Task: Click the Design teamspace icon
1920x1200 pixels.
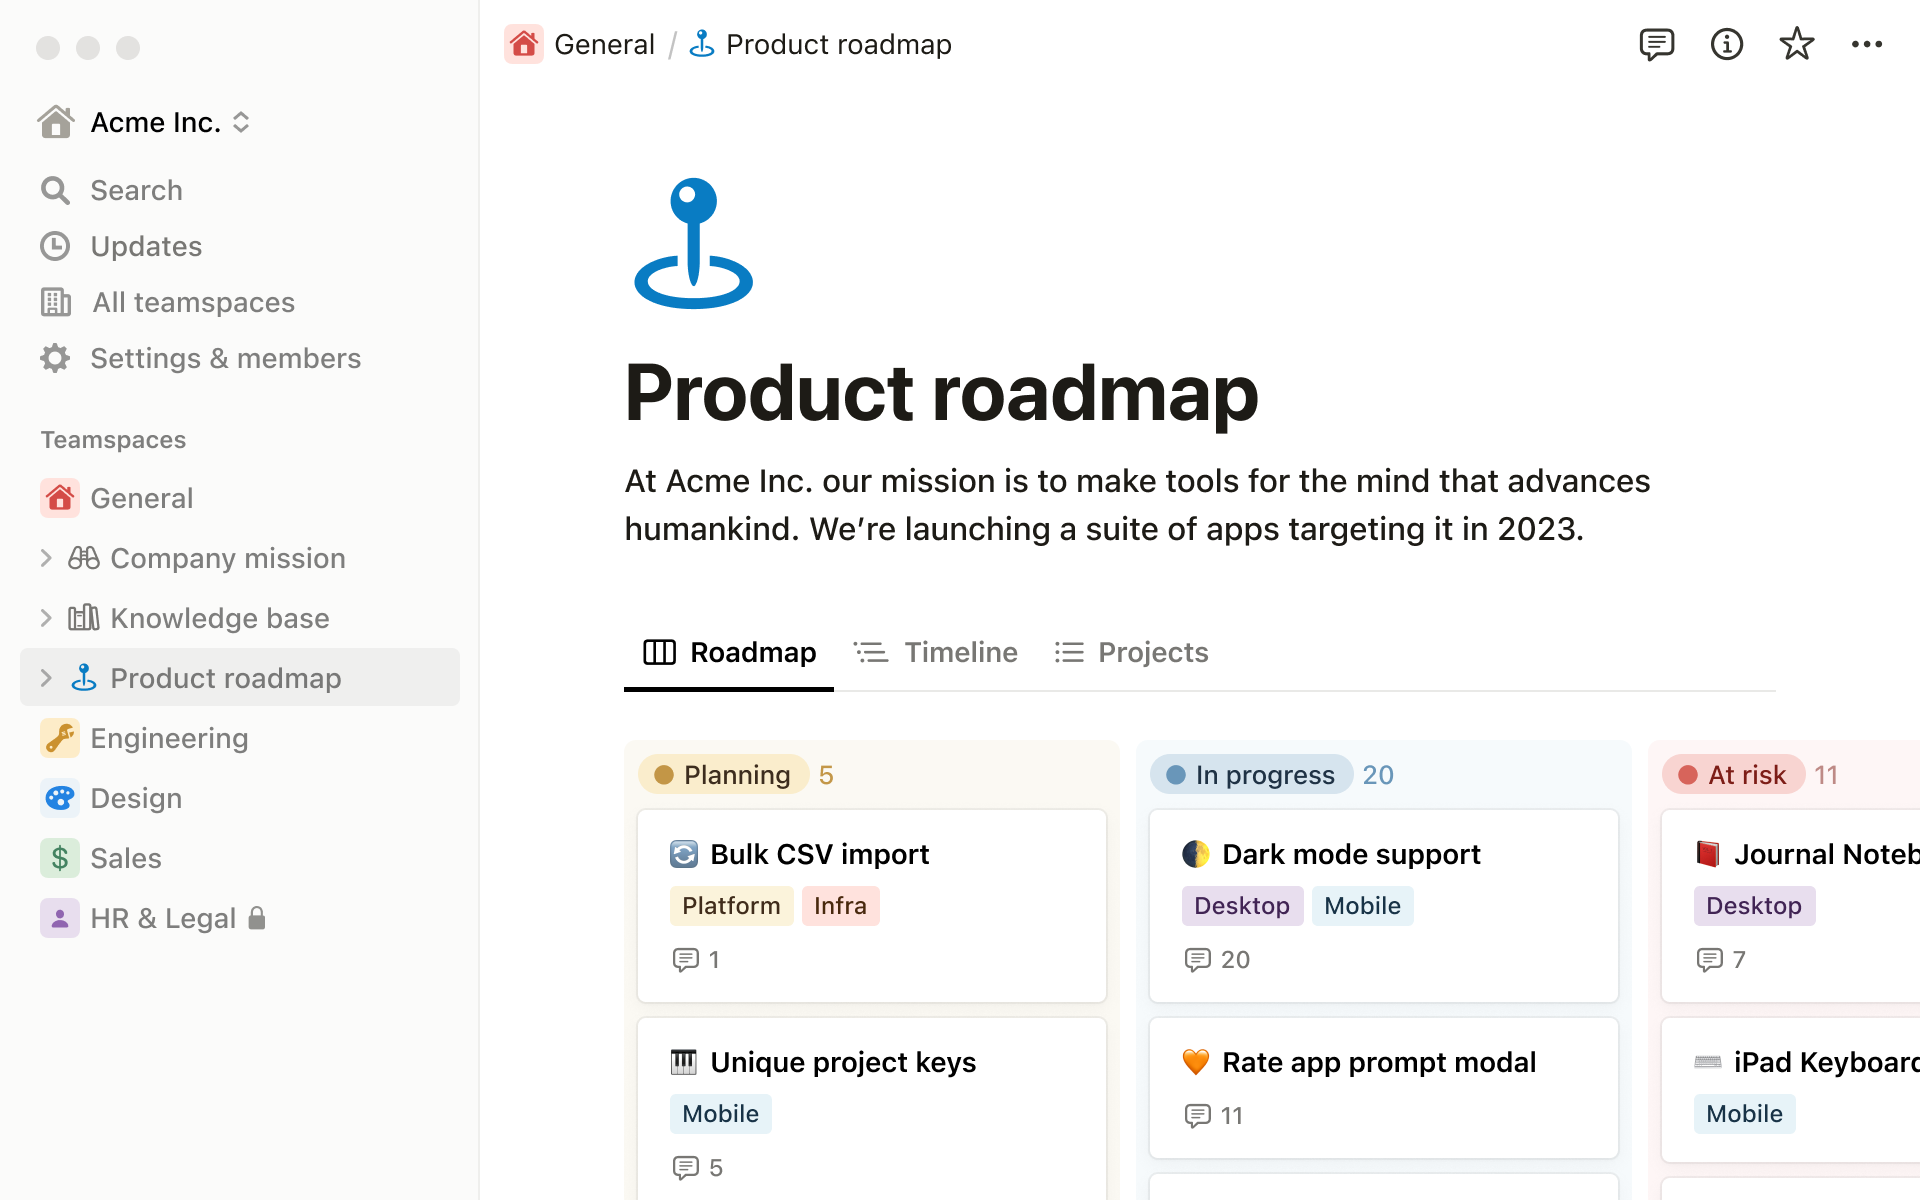Action: tap(59, 798)
